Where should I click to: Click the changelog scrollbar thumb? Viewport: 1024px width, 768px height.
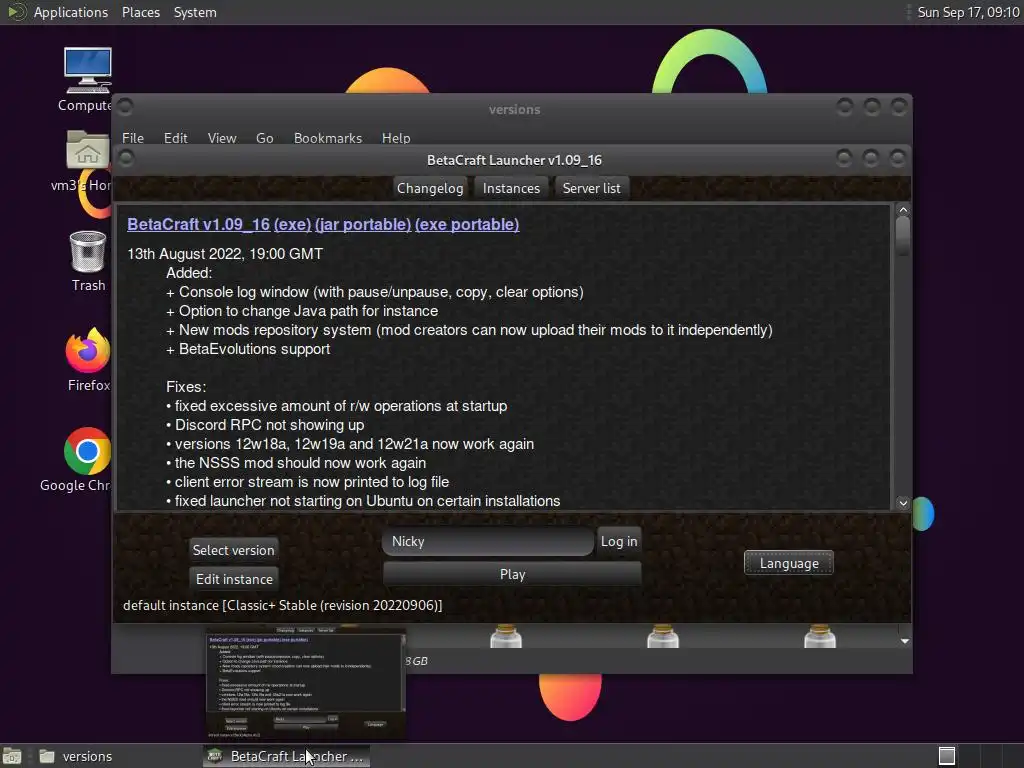903,236
